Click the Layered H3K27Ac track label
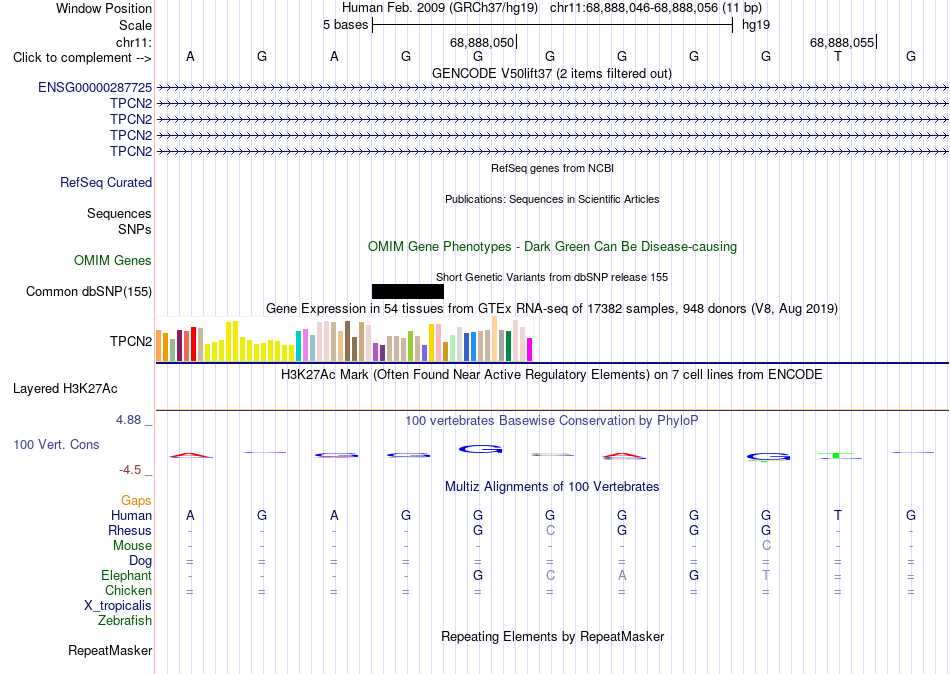 65,389
